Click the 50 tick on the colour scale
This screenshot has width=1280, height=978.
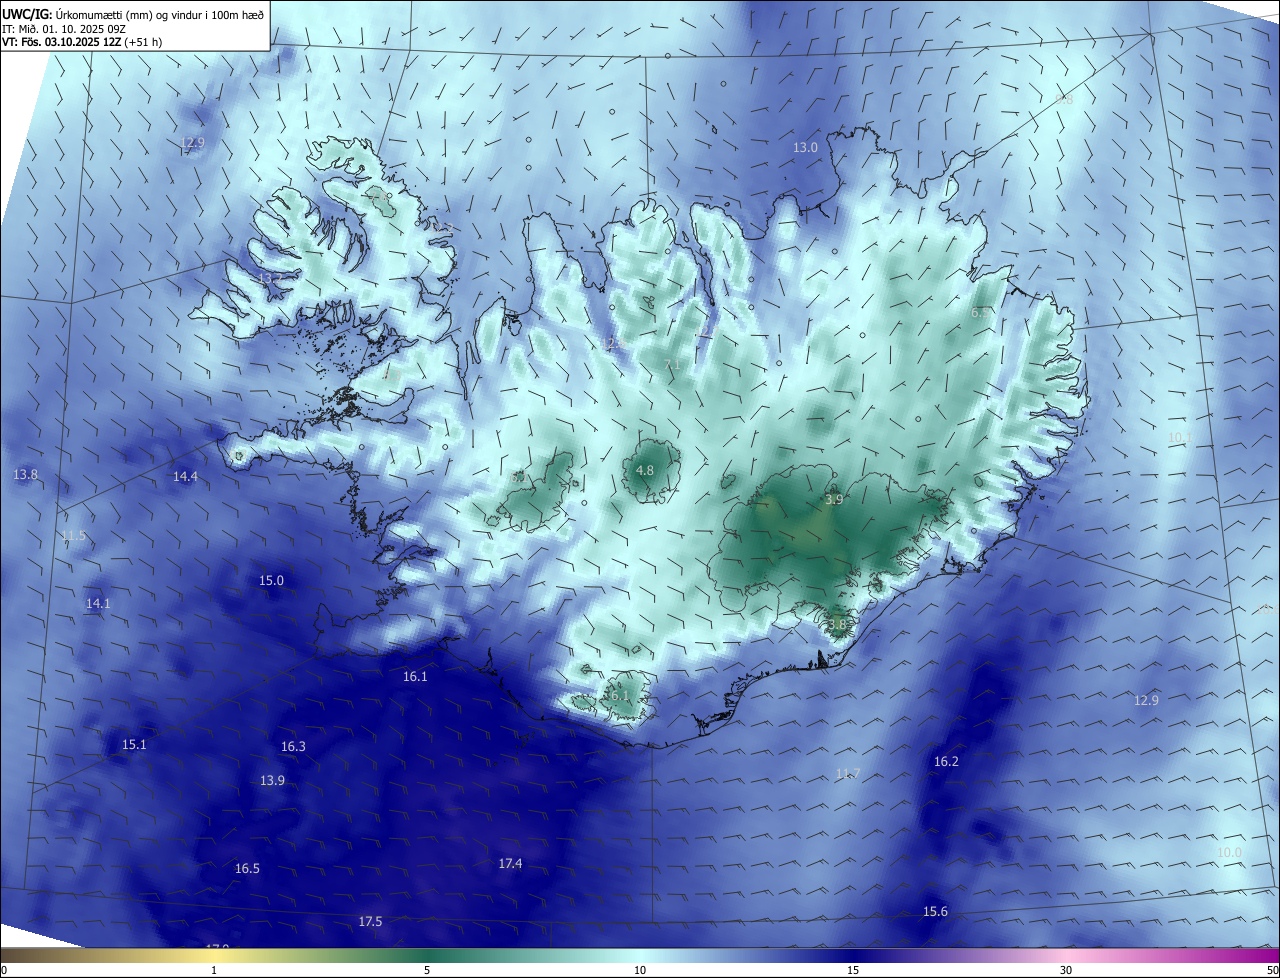point(1272,971)
